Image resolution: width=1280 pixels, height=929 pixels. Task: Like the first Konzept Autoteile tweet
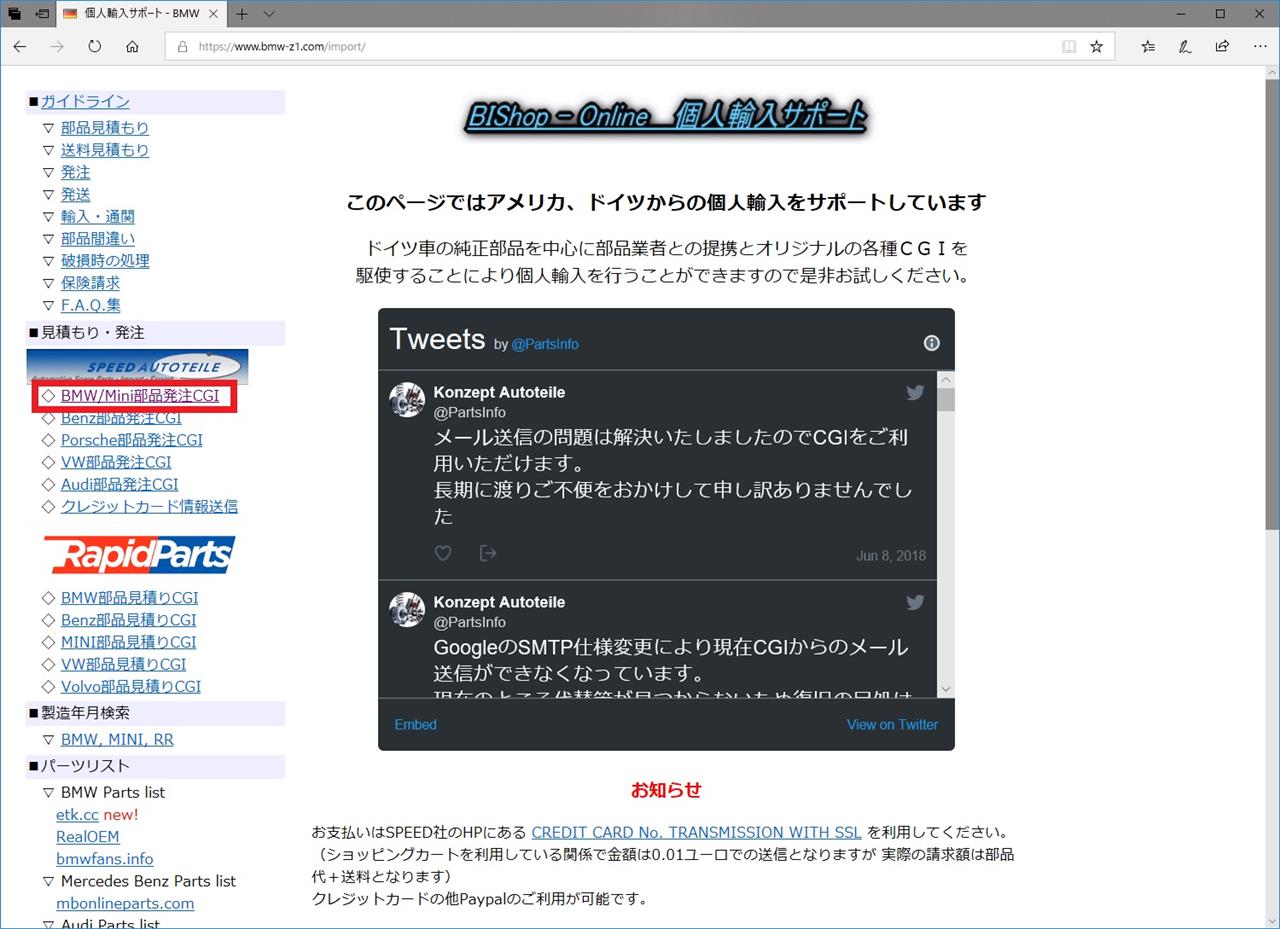[443, 553]
